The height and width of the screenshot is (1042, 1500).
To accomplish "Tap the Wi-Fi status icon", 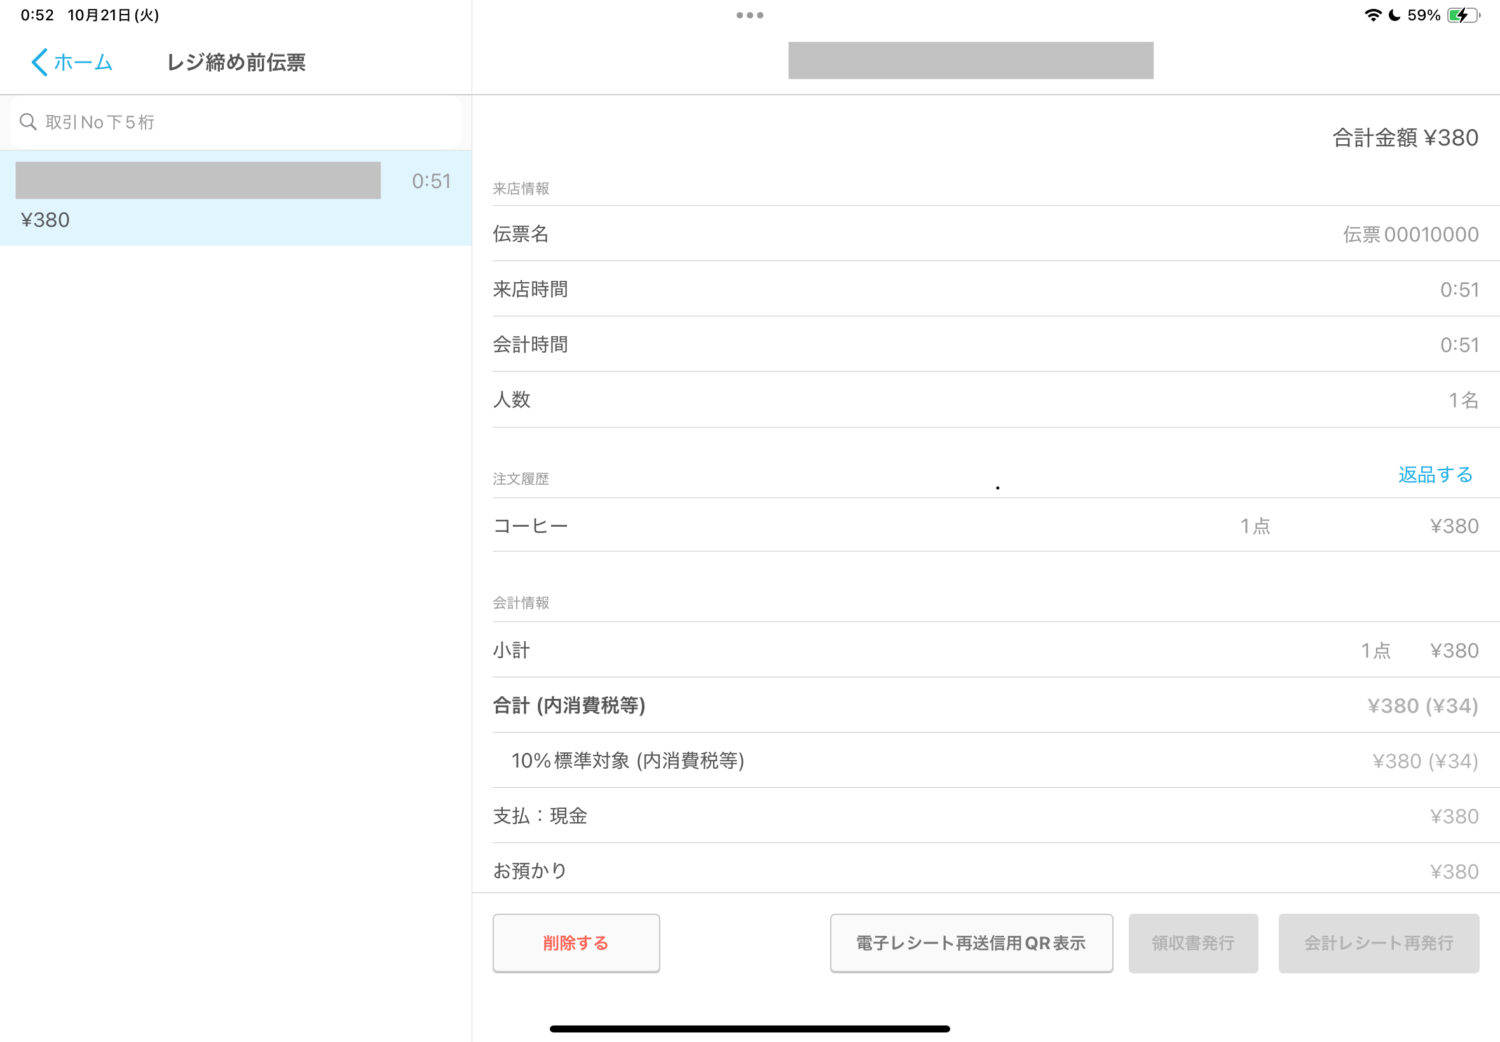I will [x=1372, y=15].
